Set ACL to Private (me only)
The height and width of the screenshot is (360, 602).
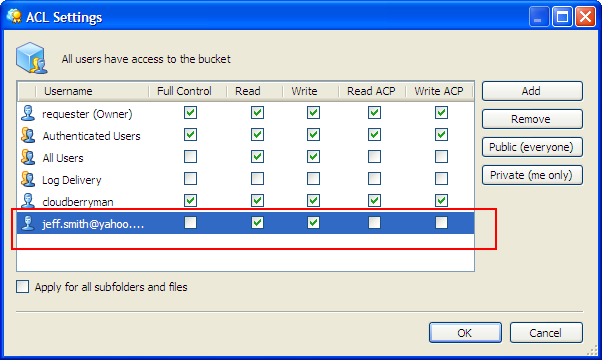[x=532, y=175]
